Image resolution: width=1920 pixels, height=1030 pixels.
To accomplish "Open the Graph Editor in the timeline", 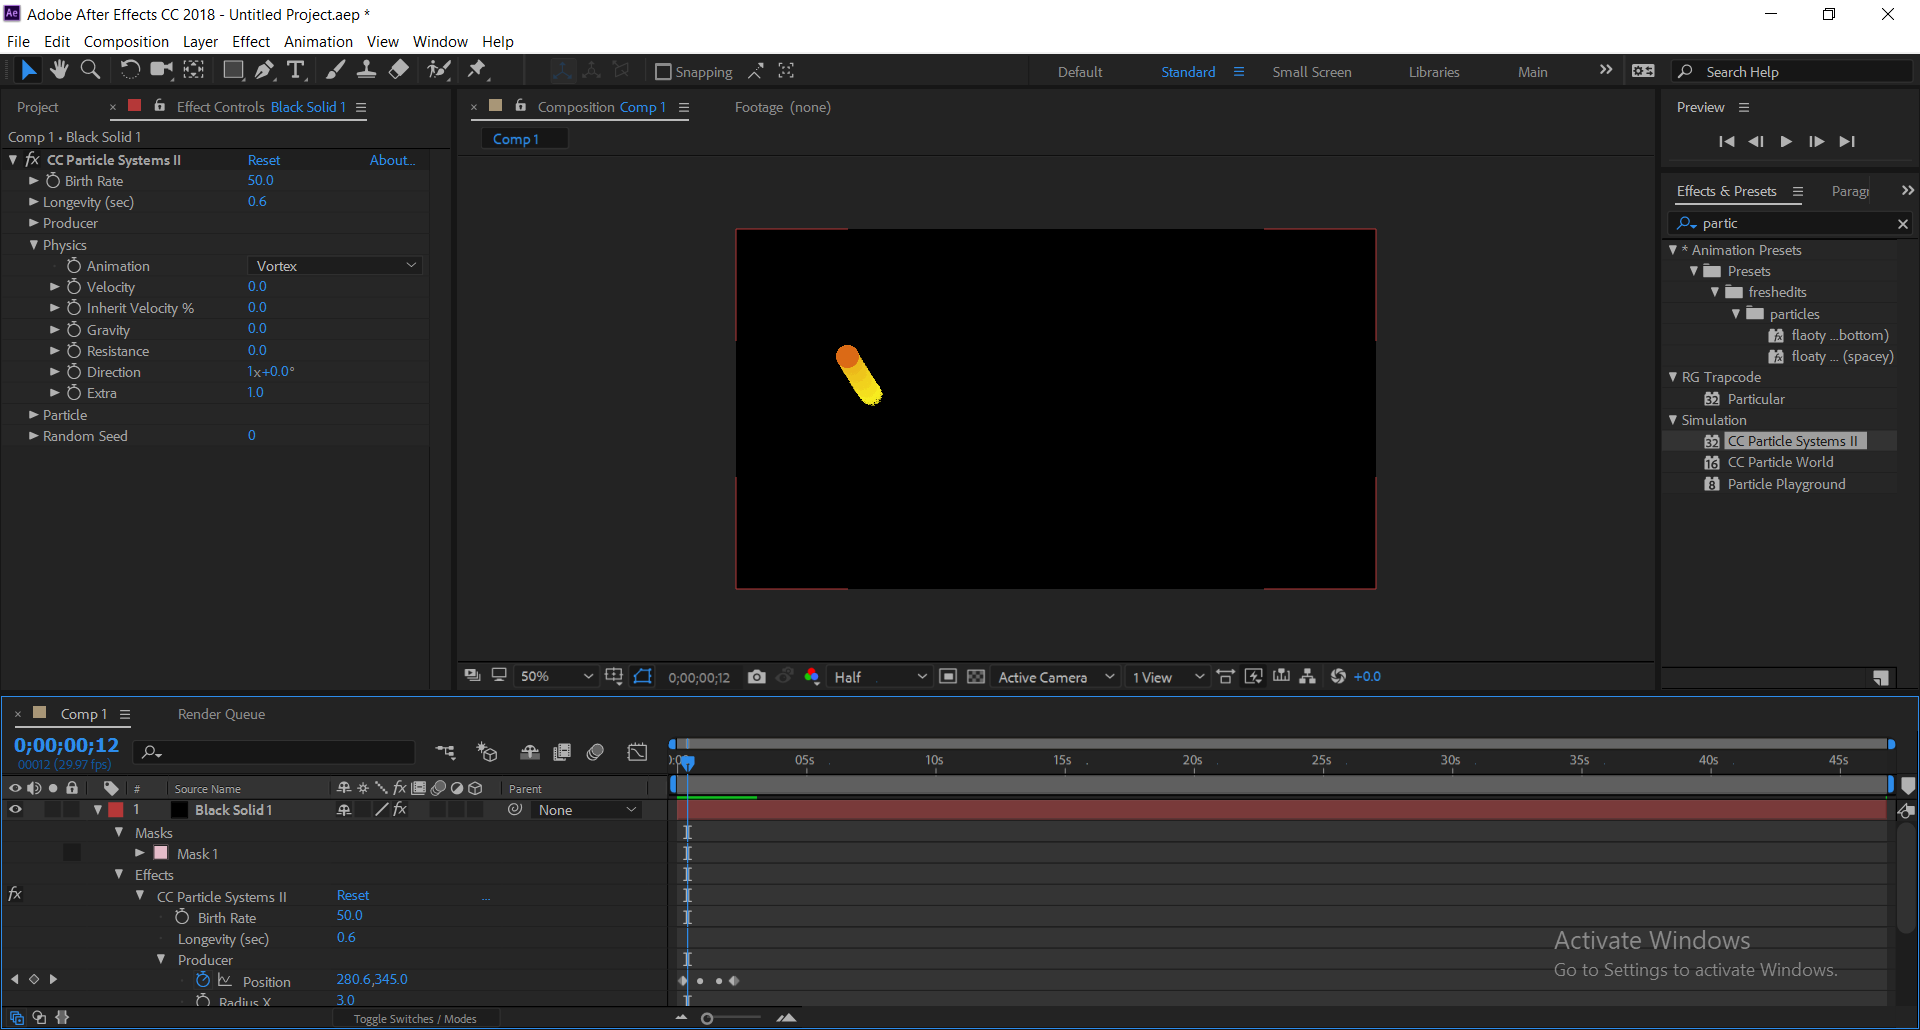I will [x=637, y=751].
